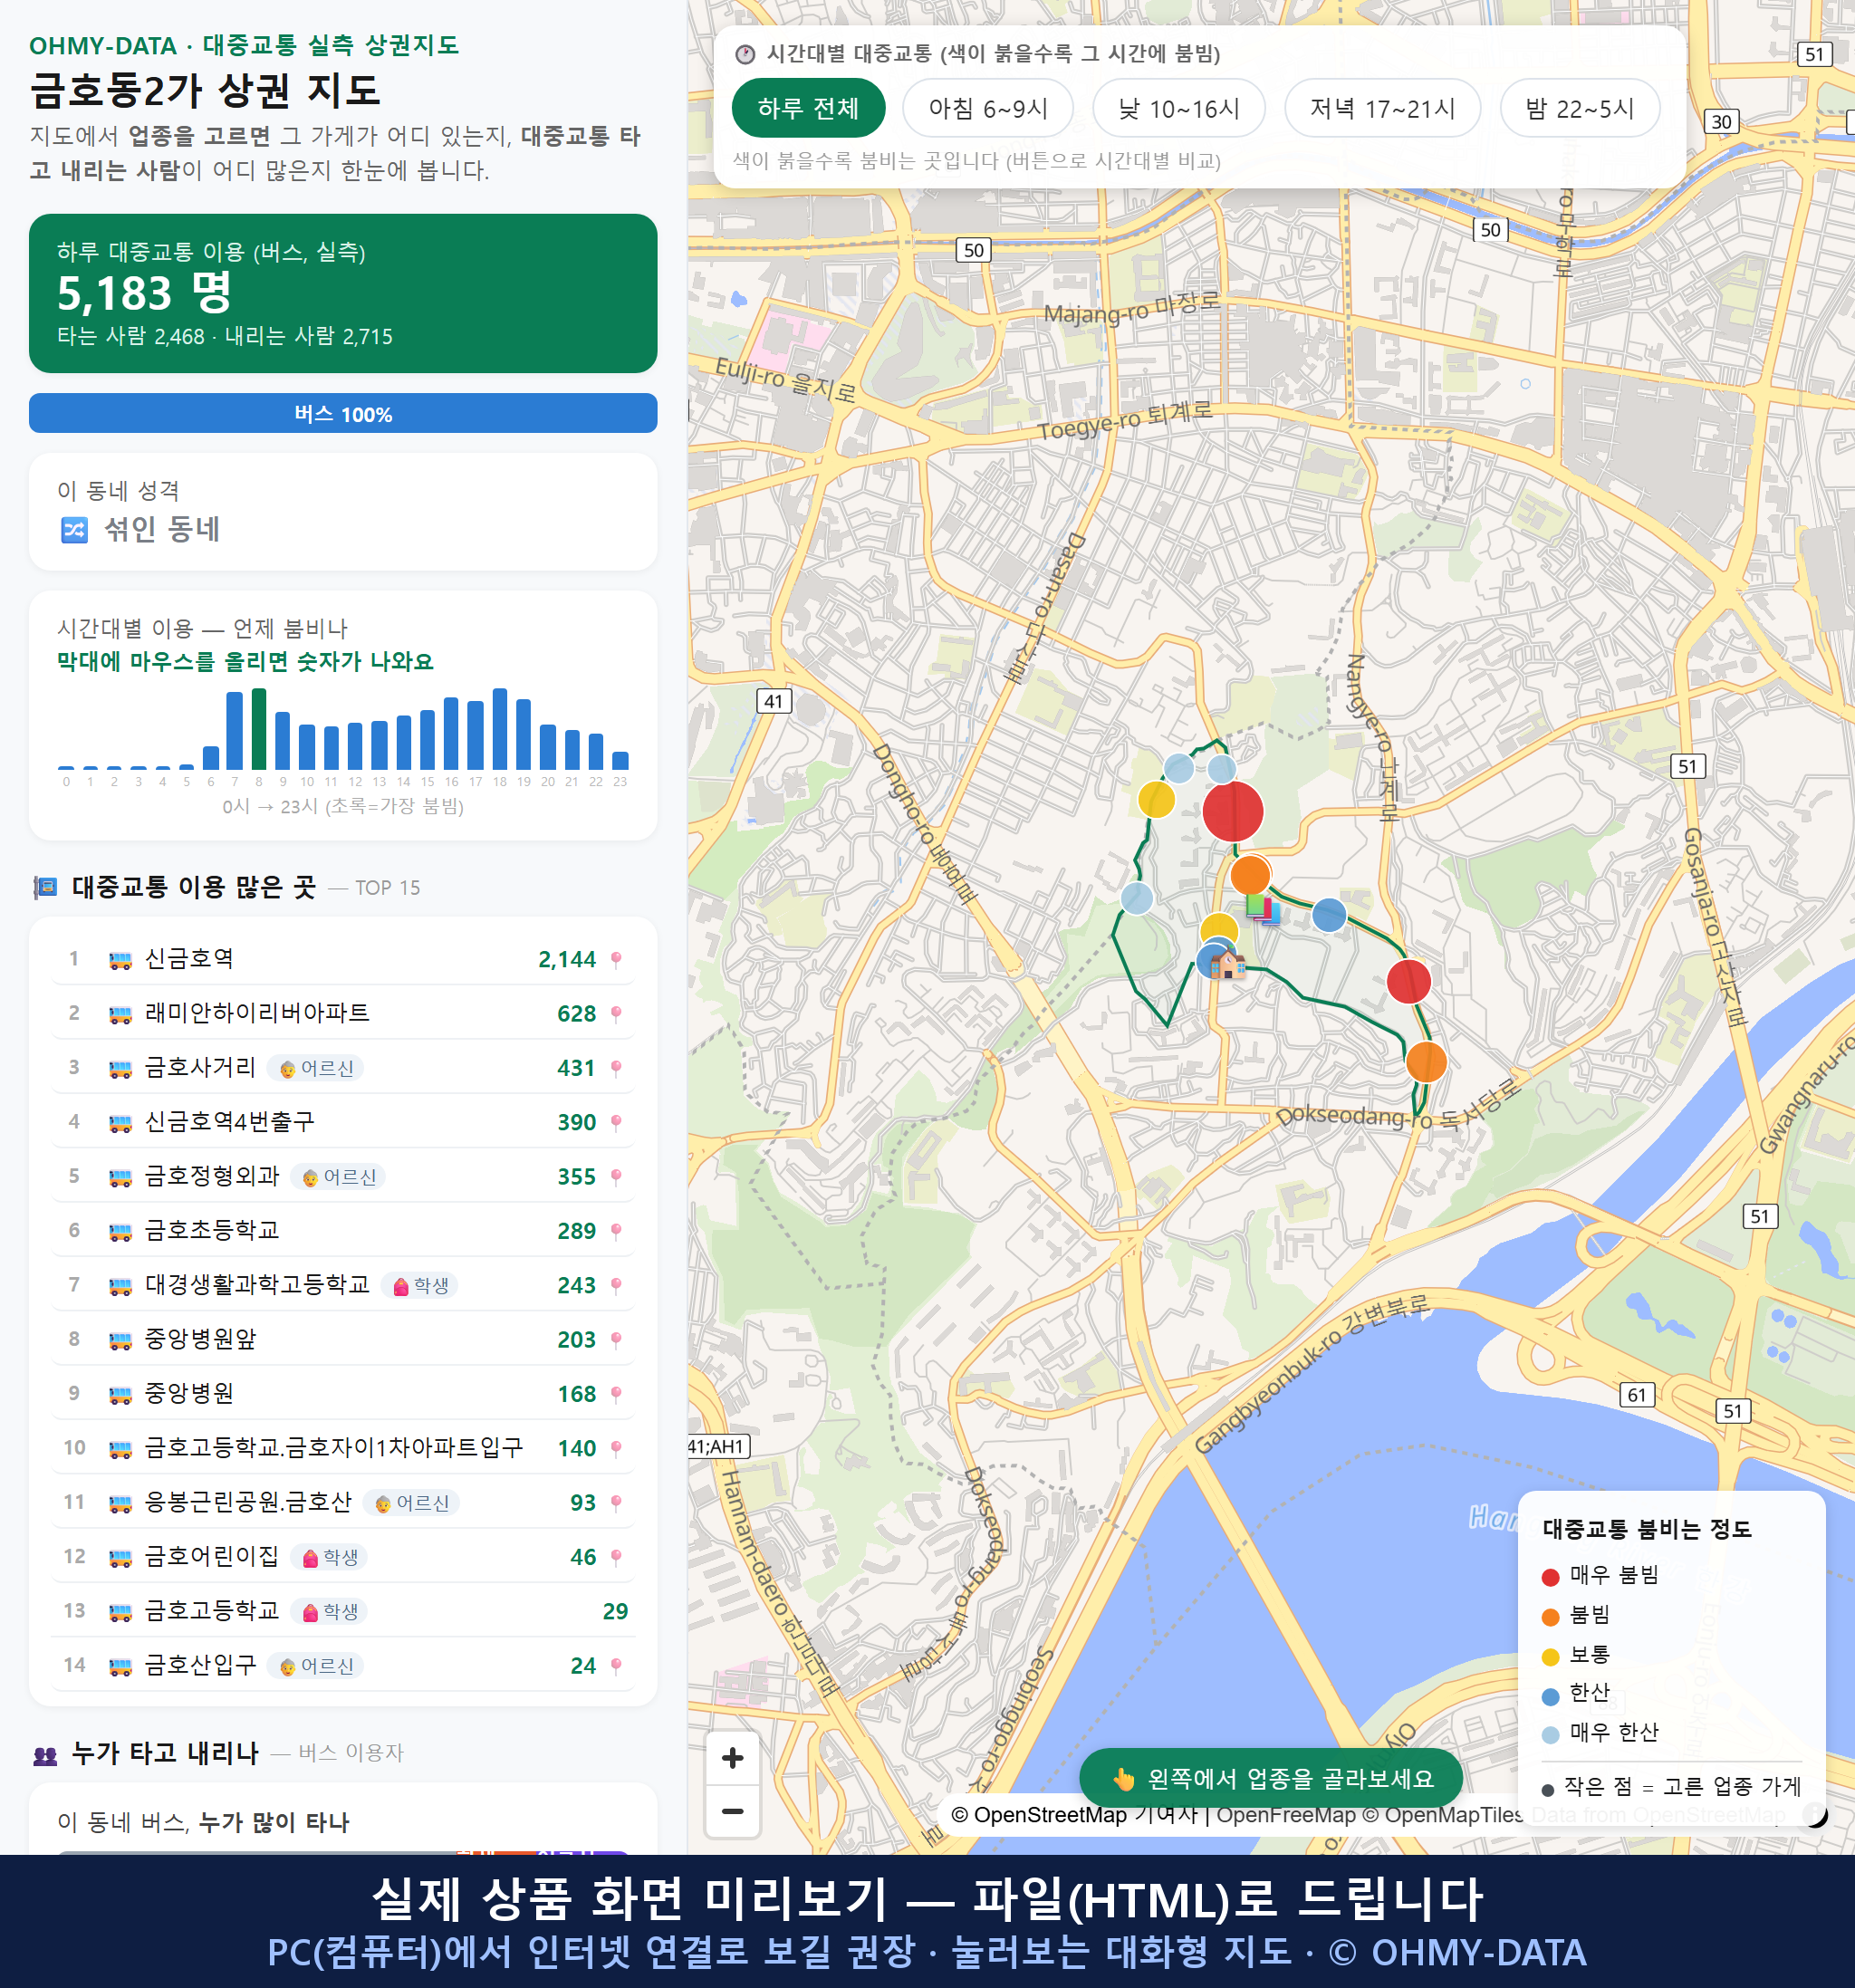Image resolution: width=1855 pixels, height=1988 pixels.
Task: Click the map pin icon in 신금호역4번출구 row
Action: click(x=616, y=1123)
